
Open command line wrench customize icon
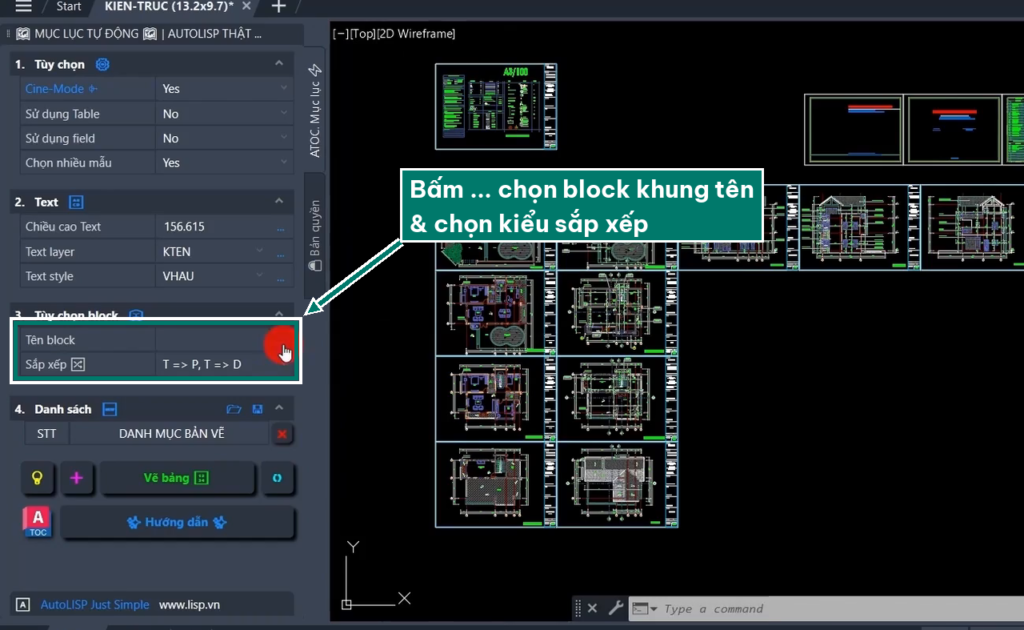click(x=615, y=608)
